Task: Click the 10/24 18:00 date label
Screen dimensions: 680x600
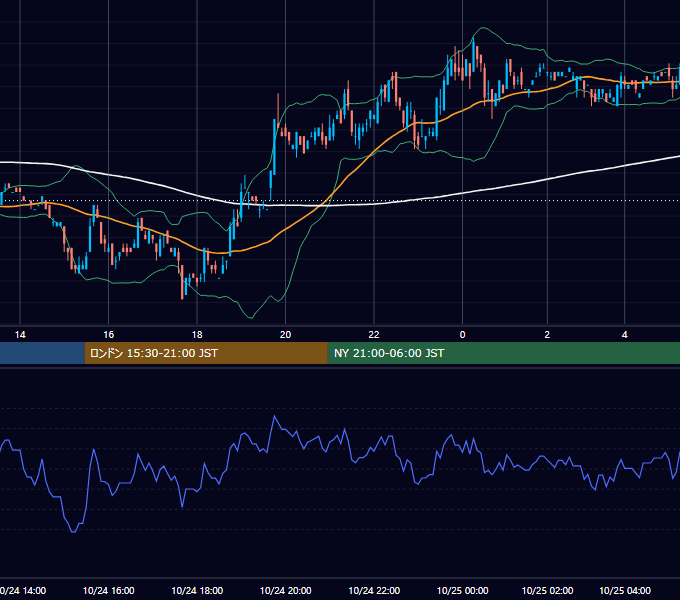Action: click(197, 590)
